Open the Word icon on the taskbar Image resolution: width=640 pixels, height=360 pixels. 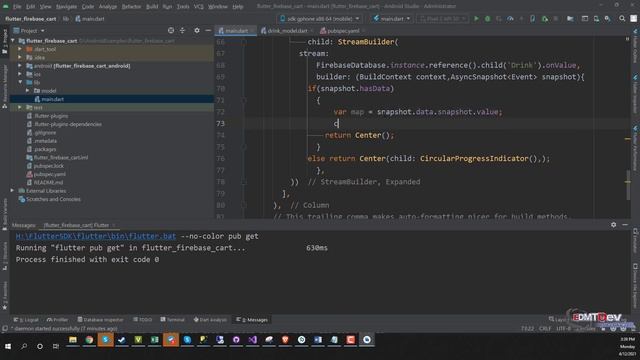pos(318,340)
